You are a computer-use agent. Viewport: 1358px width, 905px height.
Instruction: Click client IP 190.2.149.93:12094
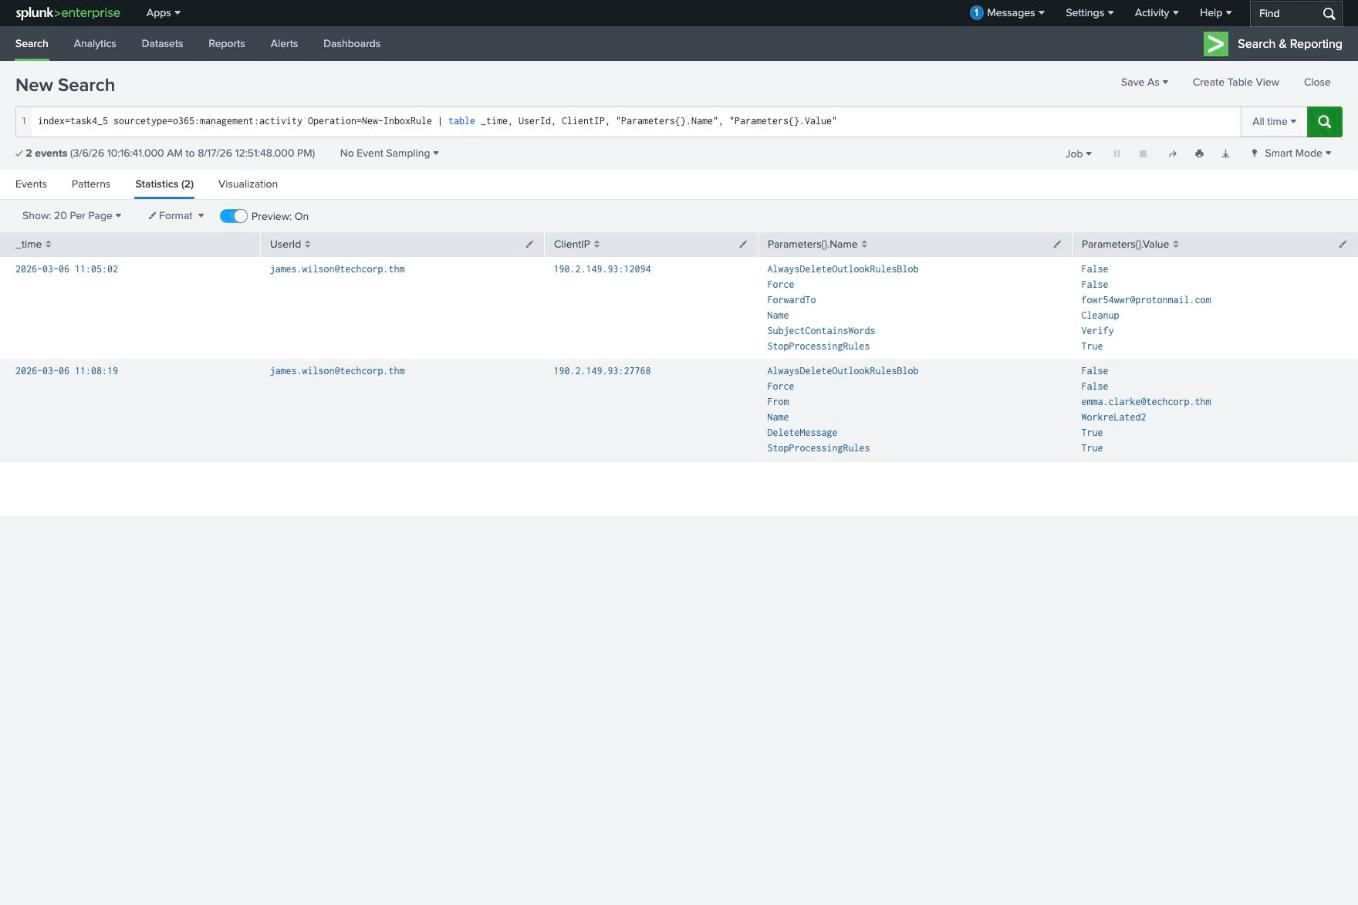pos(602,269)
